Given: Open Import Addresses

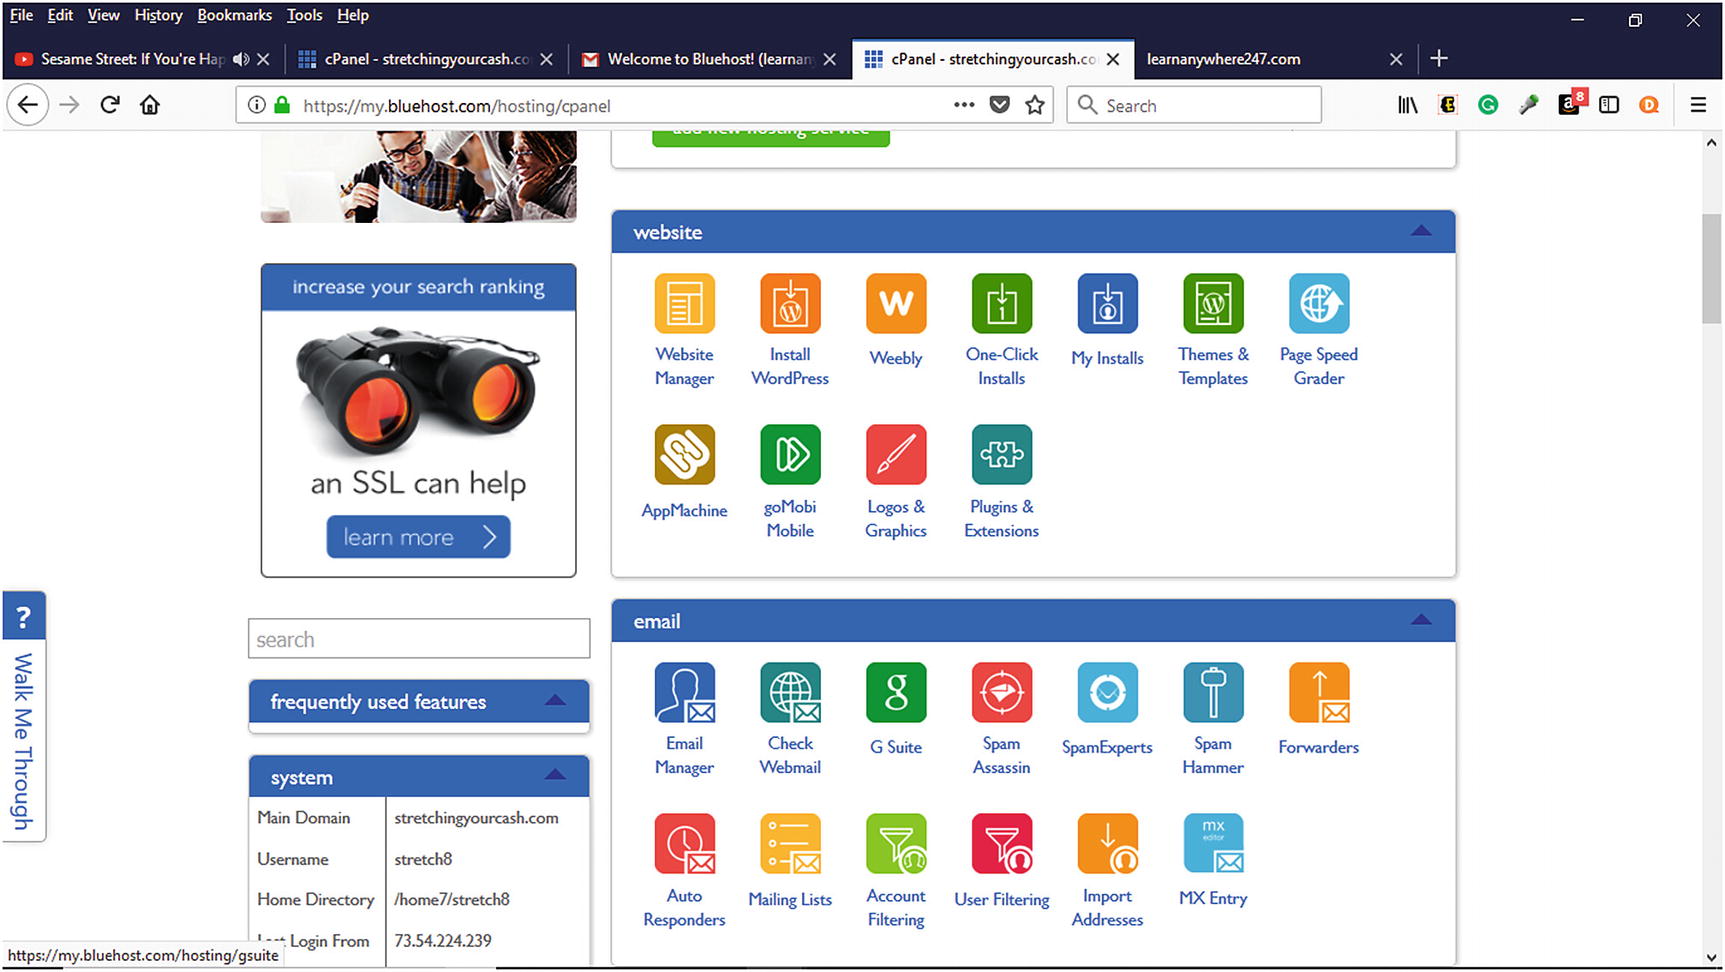Looking at the screenshot, I should [1107, 845].
